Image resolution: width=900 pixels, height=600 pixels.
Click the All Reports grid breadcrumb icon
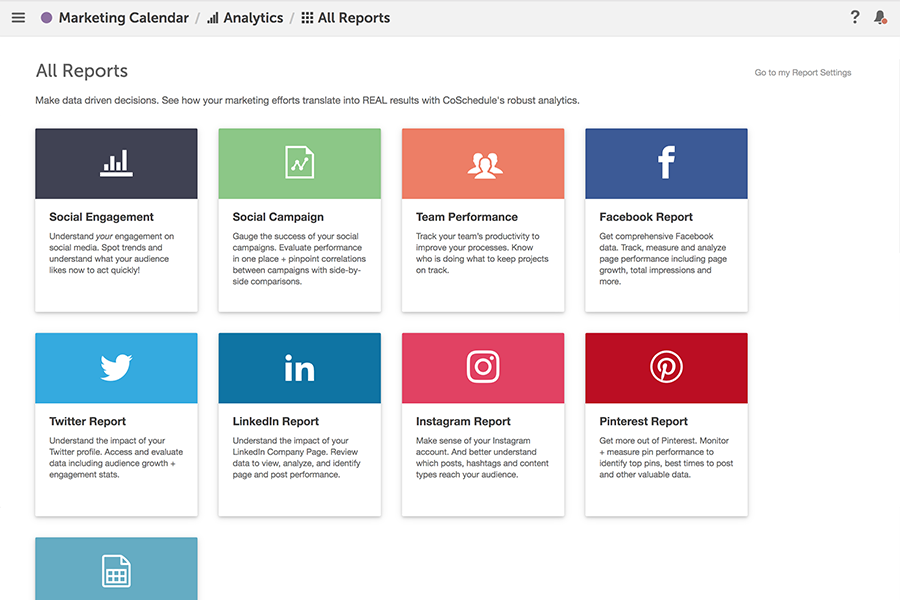click(307, 18)
